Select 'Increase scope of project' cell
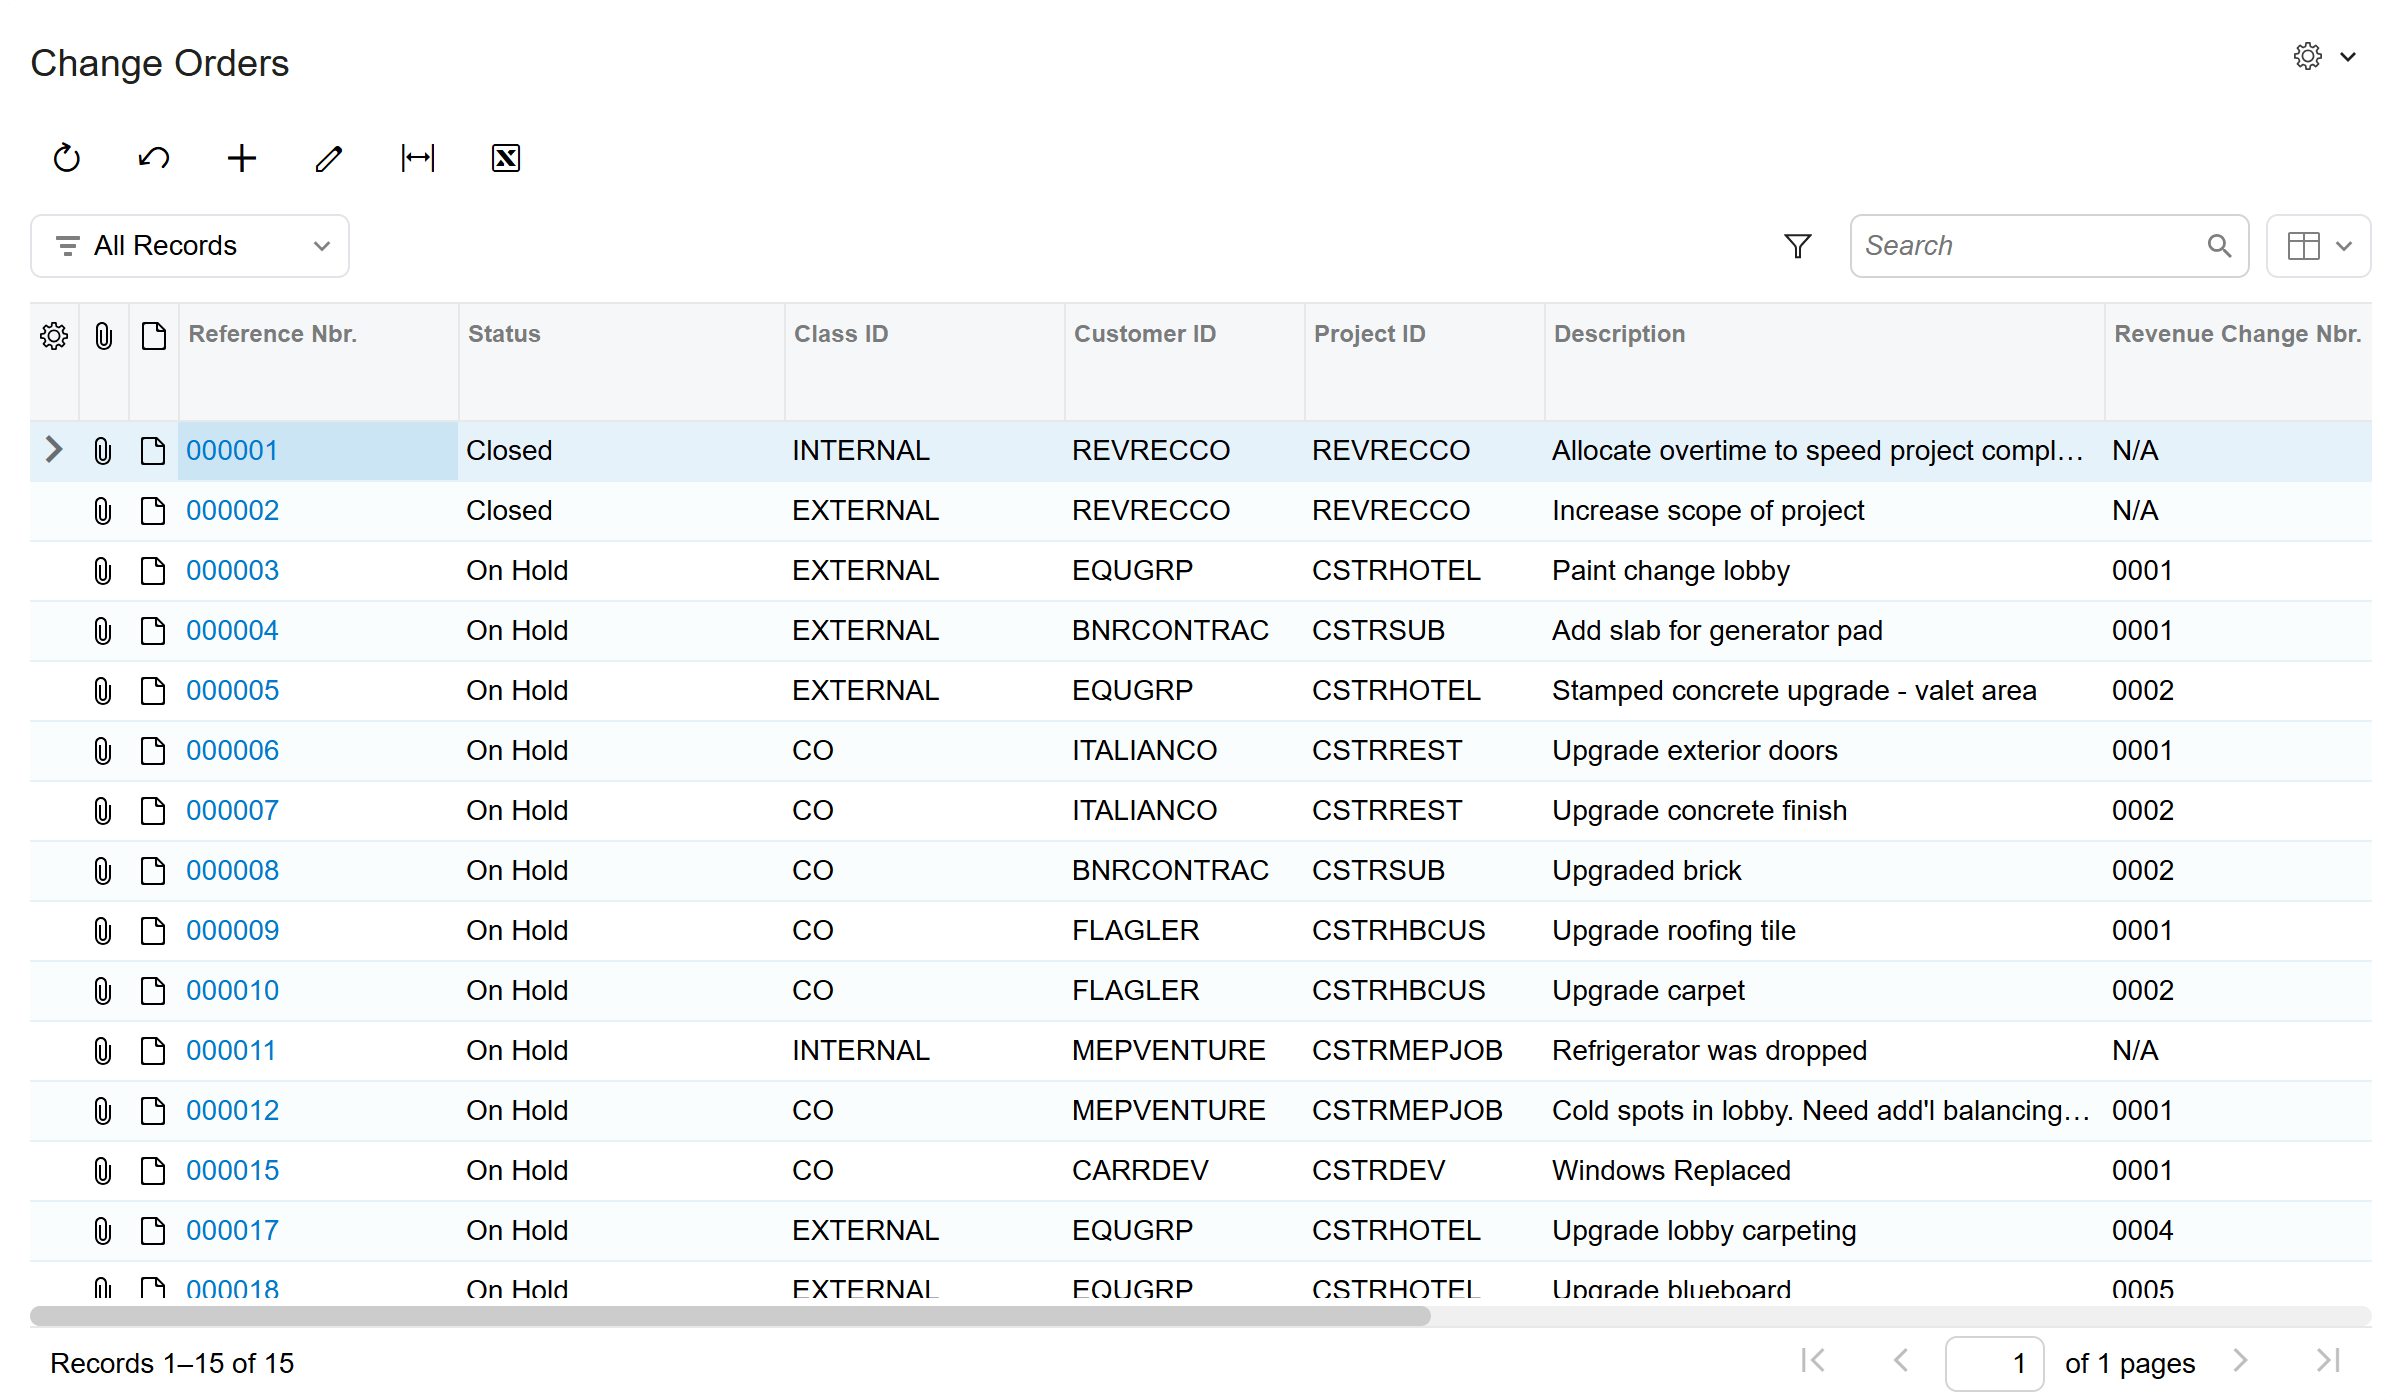 point(1824,511)
